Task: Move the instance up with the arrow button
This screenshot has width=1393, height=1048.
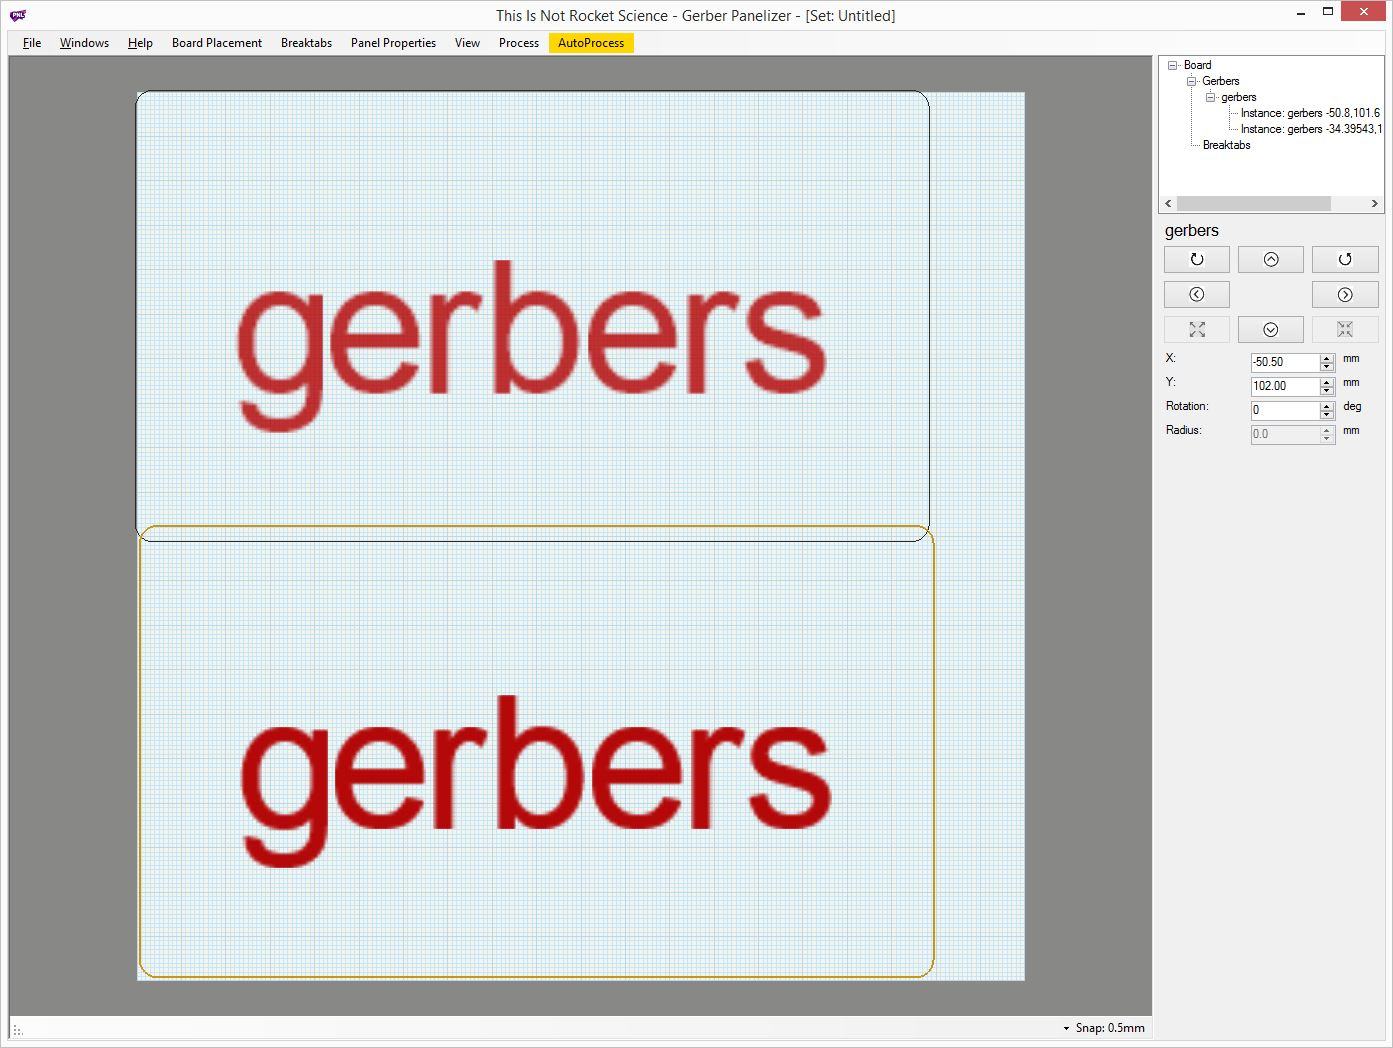Action: pos(1271,259)
